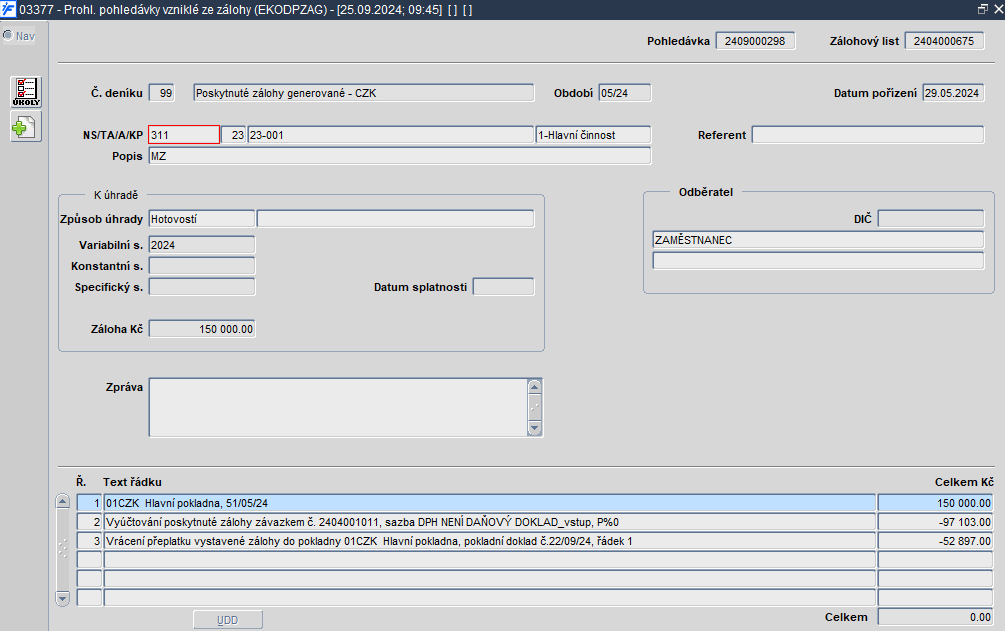This screenshot has width=1005, height=631.
Task: Click the Referent input field
Action: click(868, 135)
